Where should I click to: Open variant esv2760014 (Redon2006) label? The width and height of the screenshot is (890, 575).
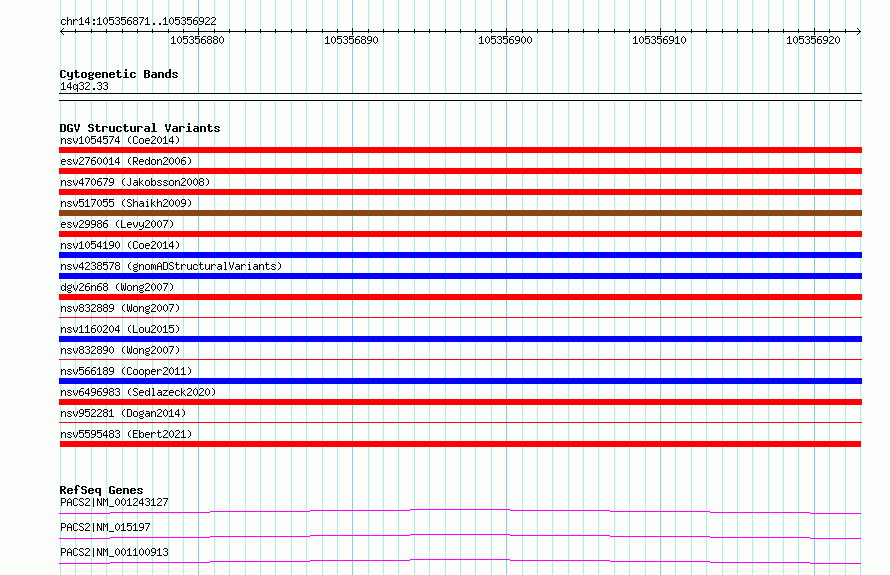point(126,161)
